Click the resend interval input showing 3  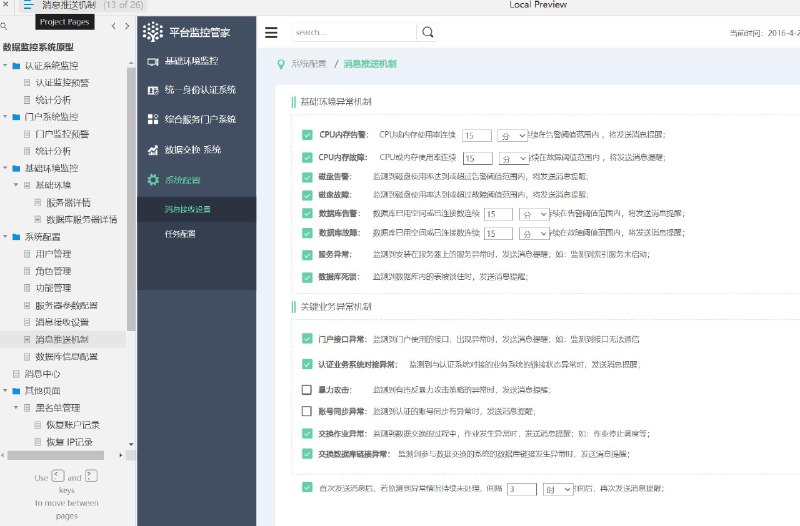point(521,489)
